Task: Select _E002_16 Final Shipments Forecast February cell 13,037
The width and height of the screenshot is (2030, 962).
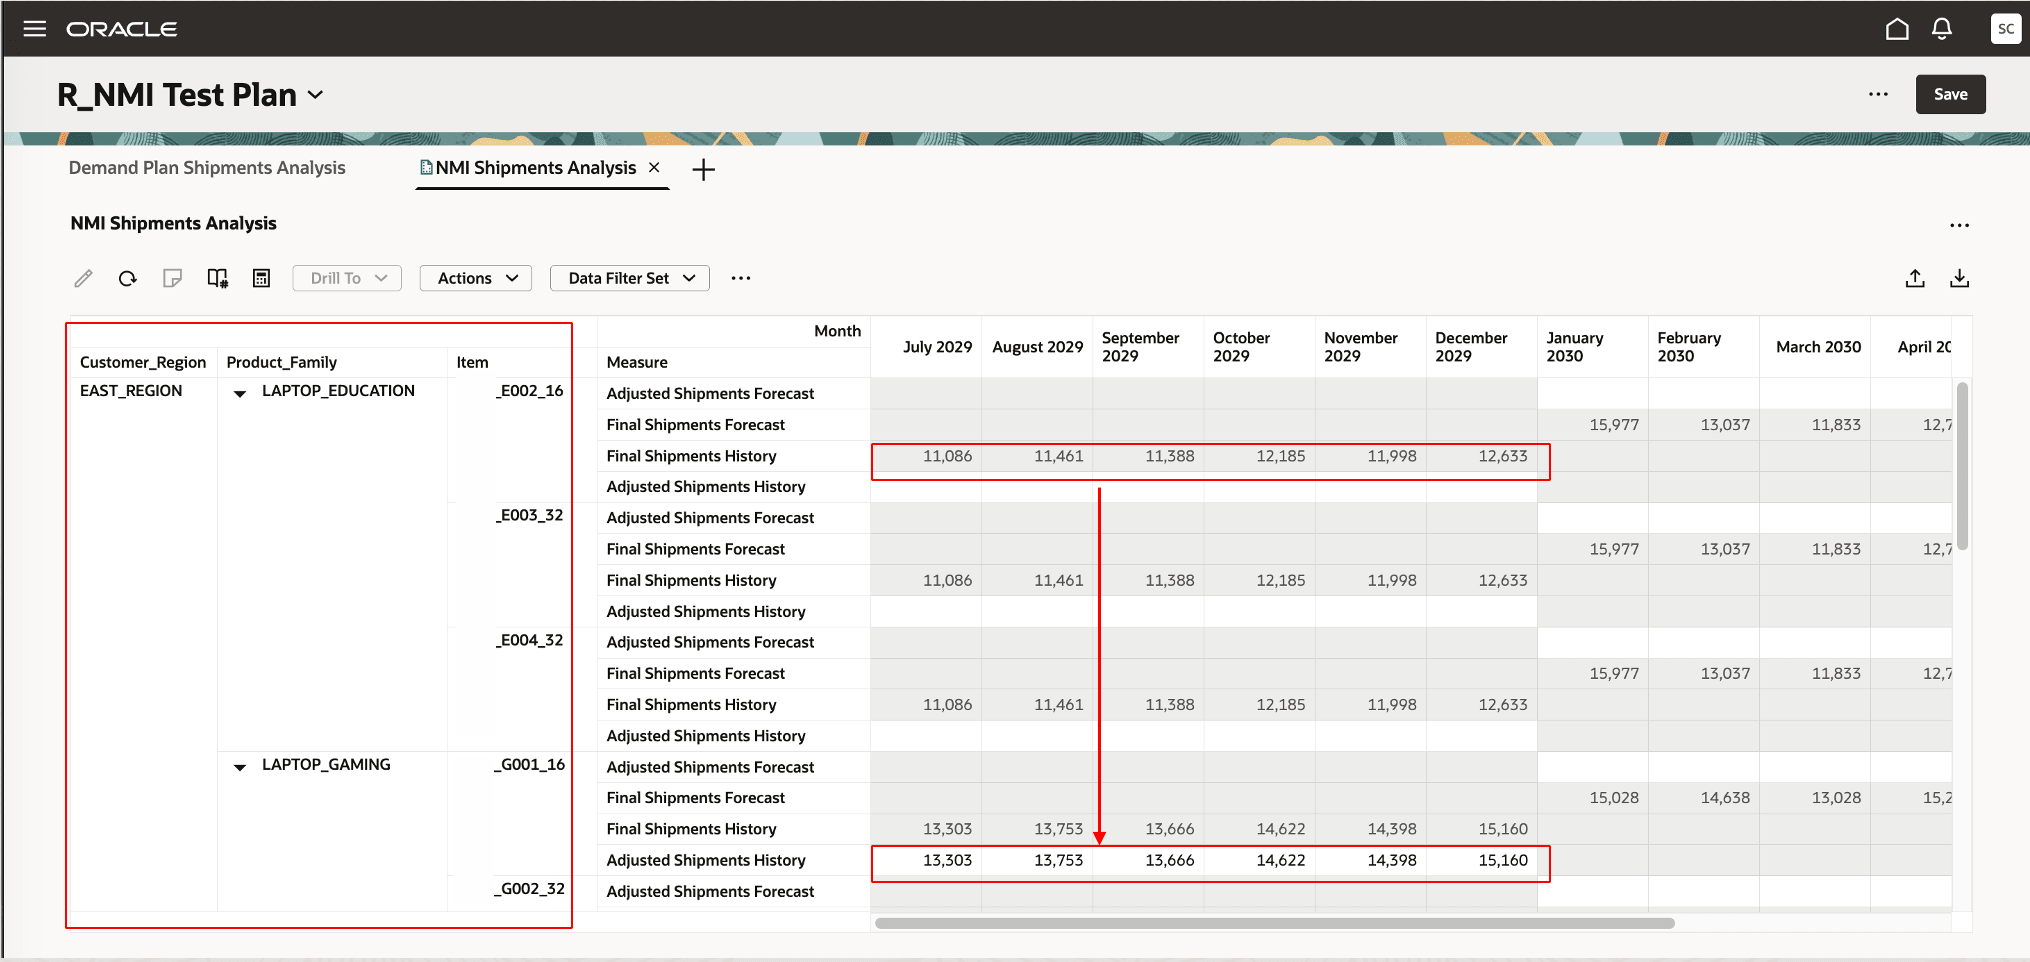Action: point(1704,425)
